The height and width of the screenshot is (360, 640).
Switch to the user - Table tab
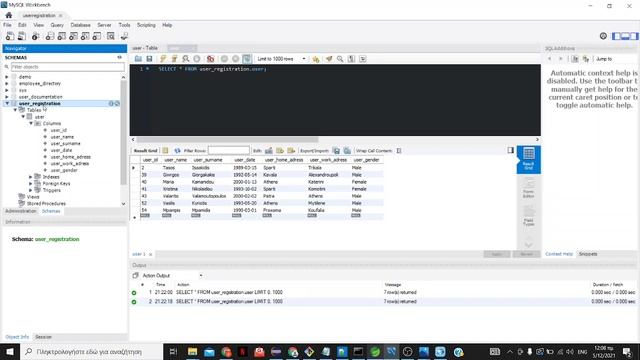click(x=145, y=48)
